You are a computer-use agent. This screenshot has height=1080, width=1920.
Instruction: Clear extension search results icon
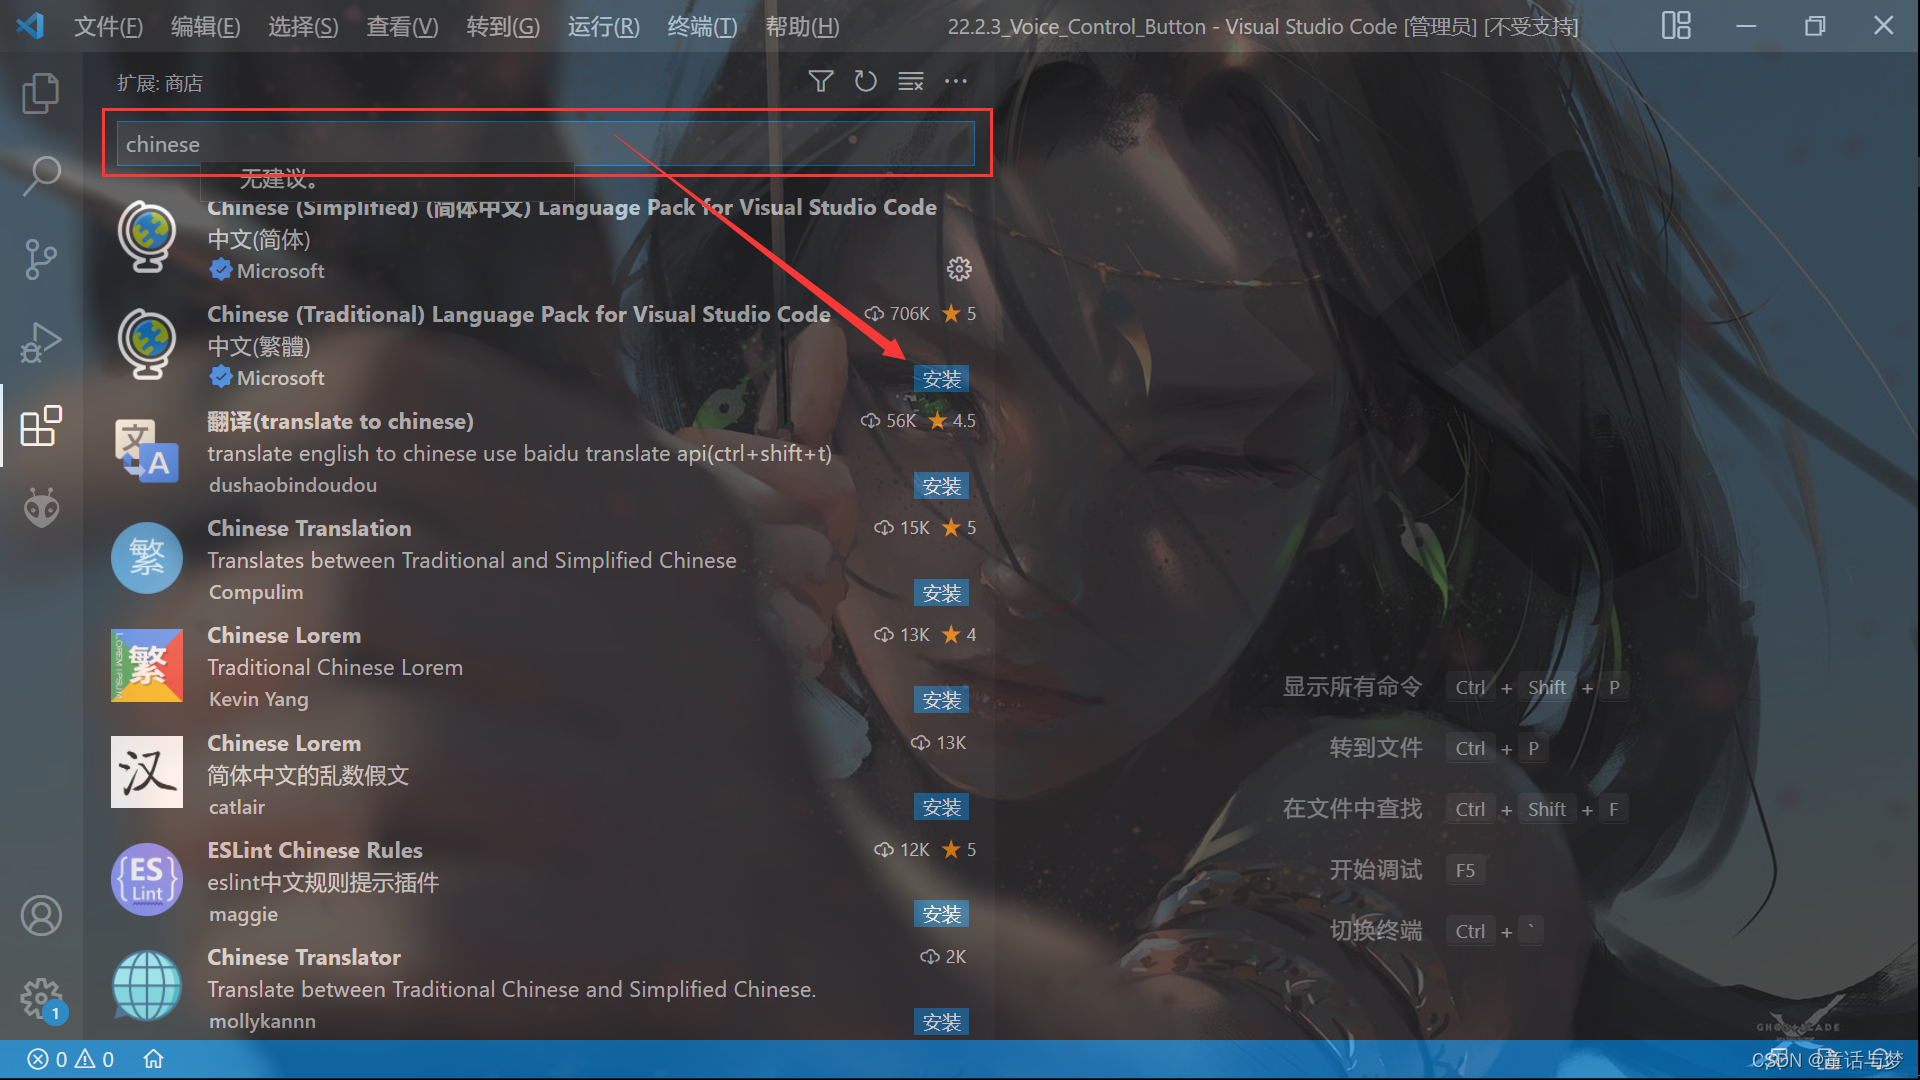[910, 82]
